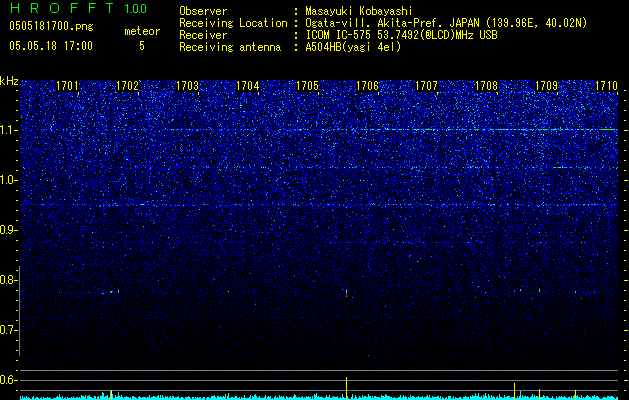
Task: Click the 1.1 frequency axis label
Action: 9,130
